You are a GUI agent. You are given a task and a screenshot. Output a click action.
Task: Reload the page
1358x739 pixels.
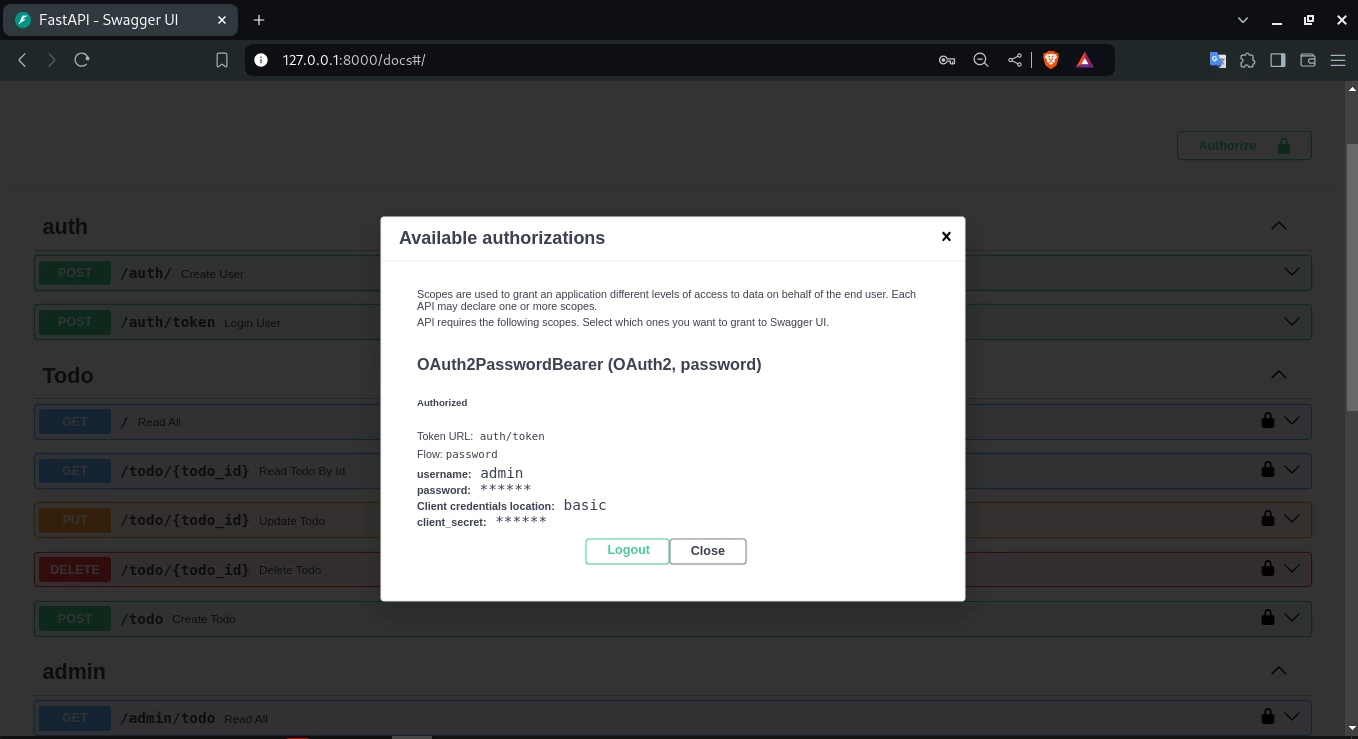(82, 60)
